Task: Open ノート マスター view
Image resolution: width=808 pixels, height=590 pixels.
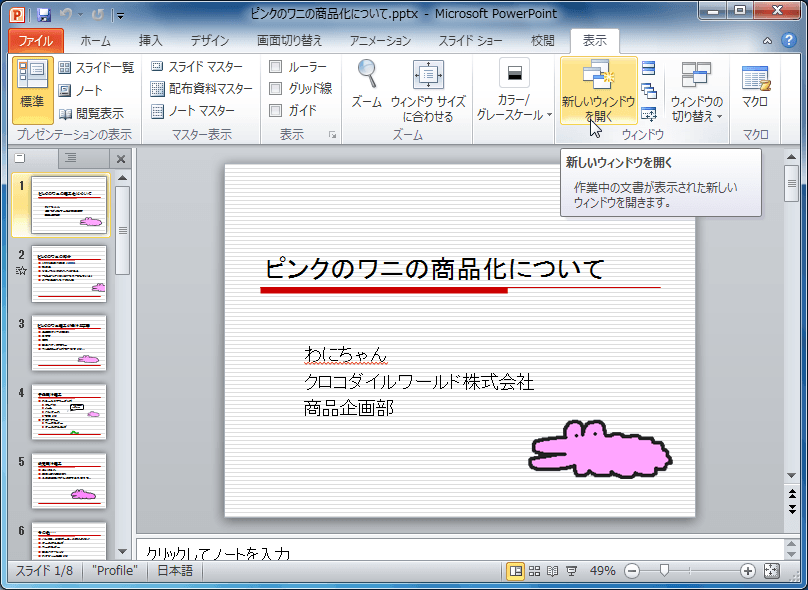Action: [192, 111]
